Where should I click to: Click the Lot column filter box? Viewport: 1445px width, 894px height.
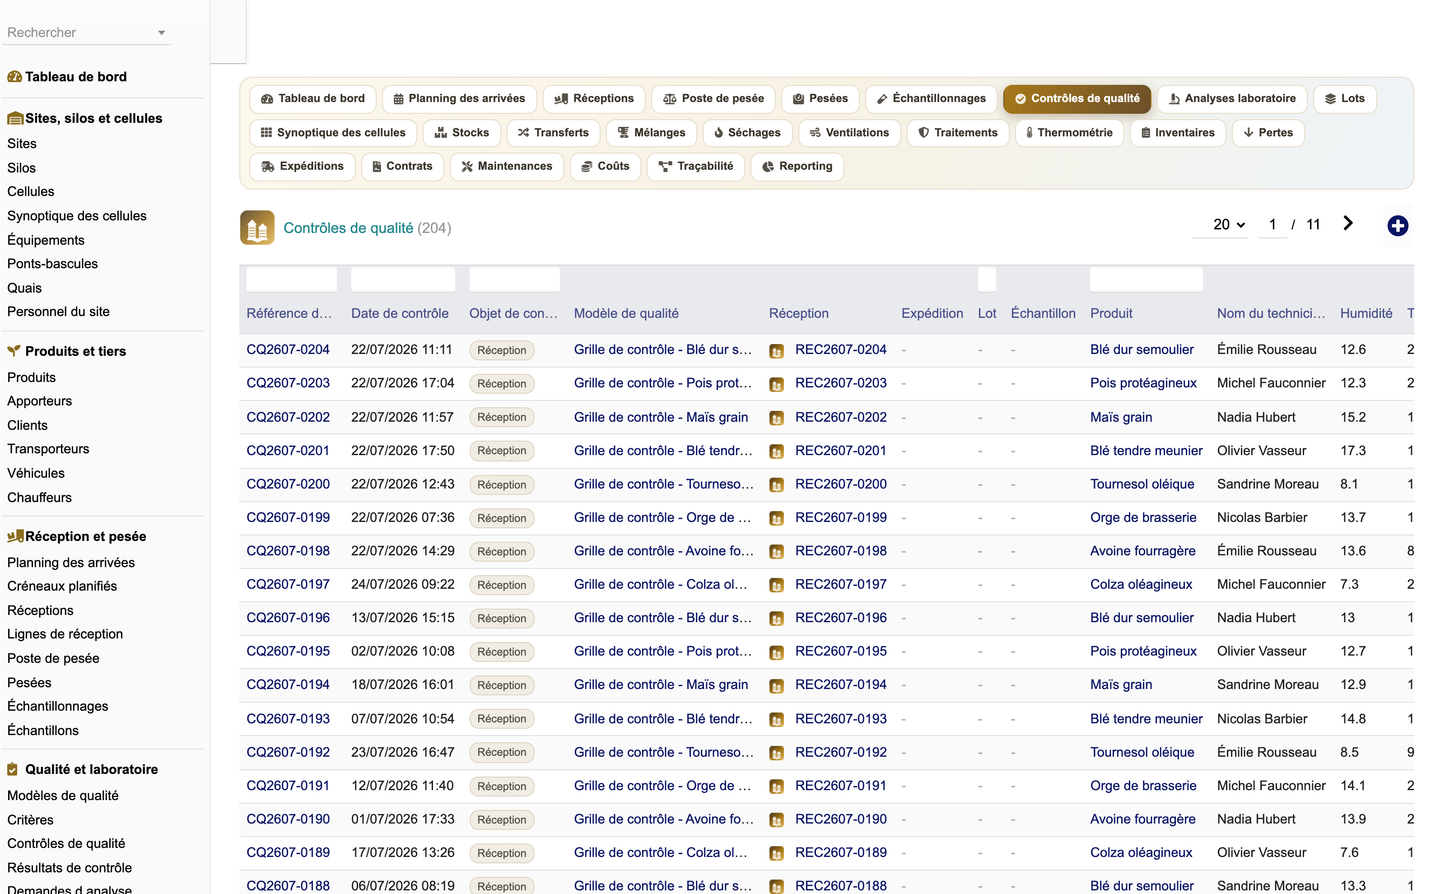point(987,279)
